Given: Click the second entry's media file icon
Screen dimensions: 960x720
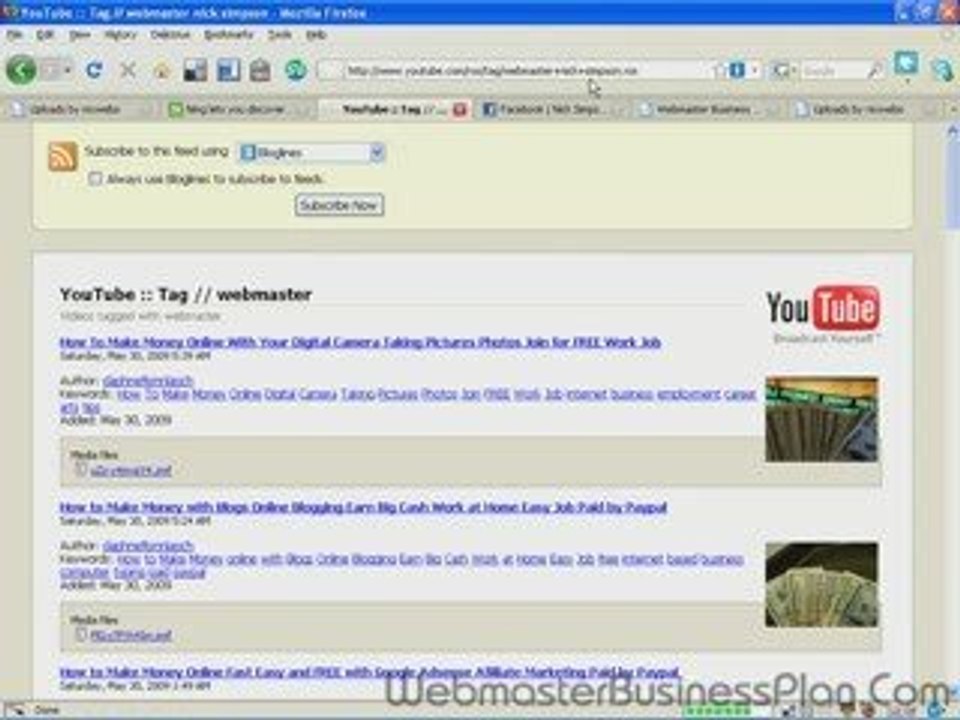Looking at the screenshot, I should 80,635.
